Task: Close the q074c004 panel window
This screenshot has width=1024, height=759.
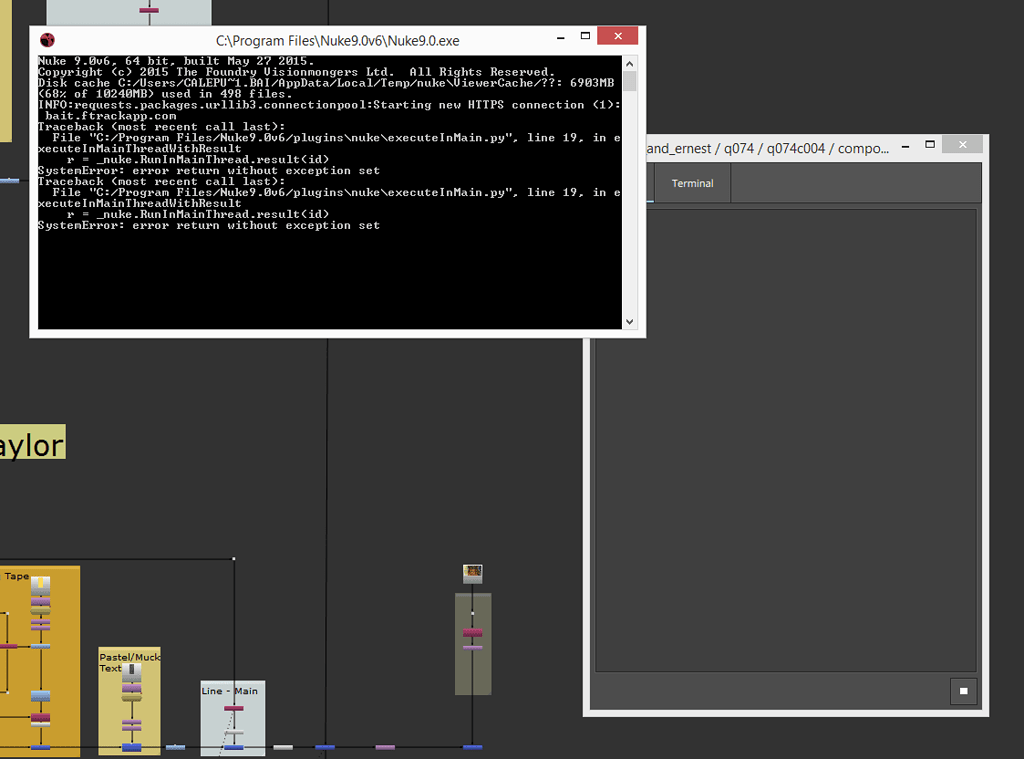Action: coord(964,145)
